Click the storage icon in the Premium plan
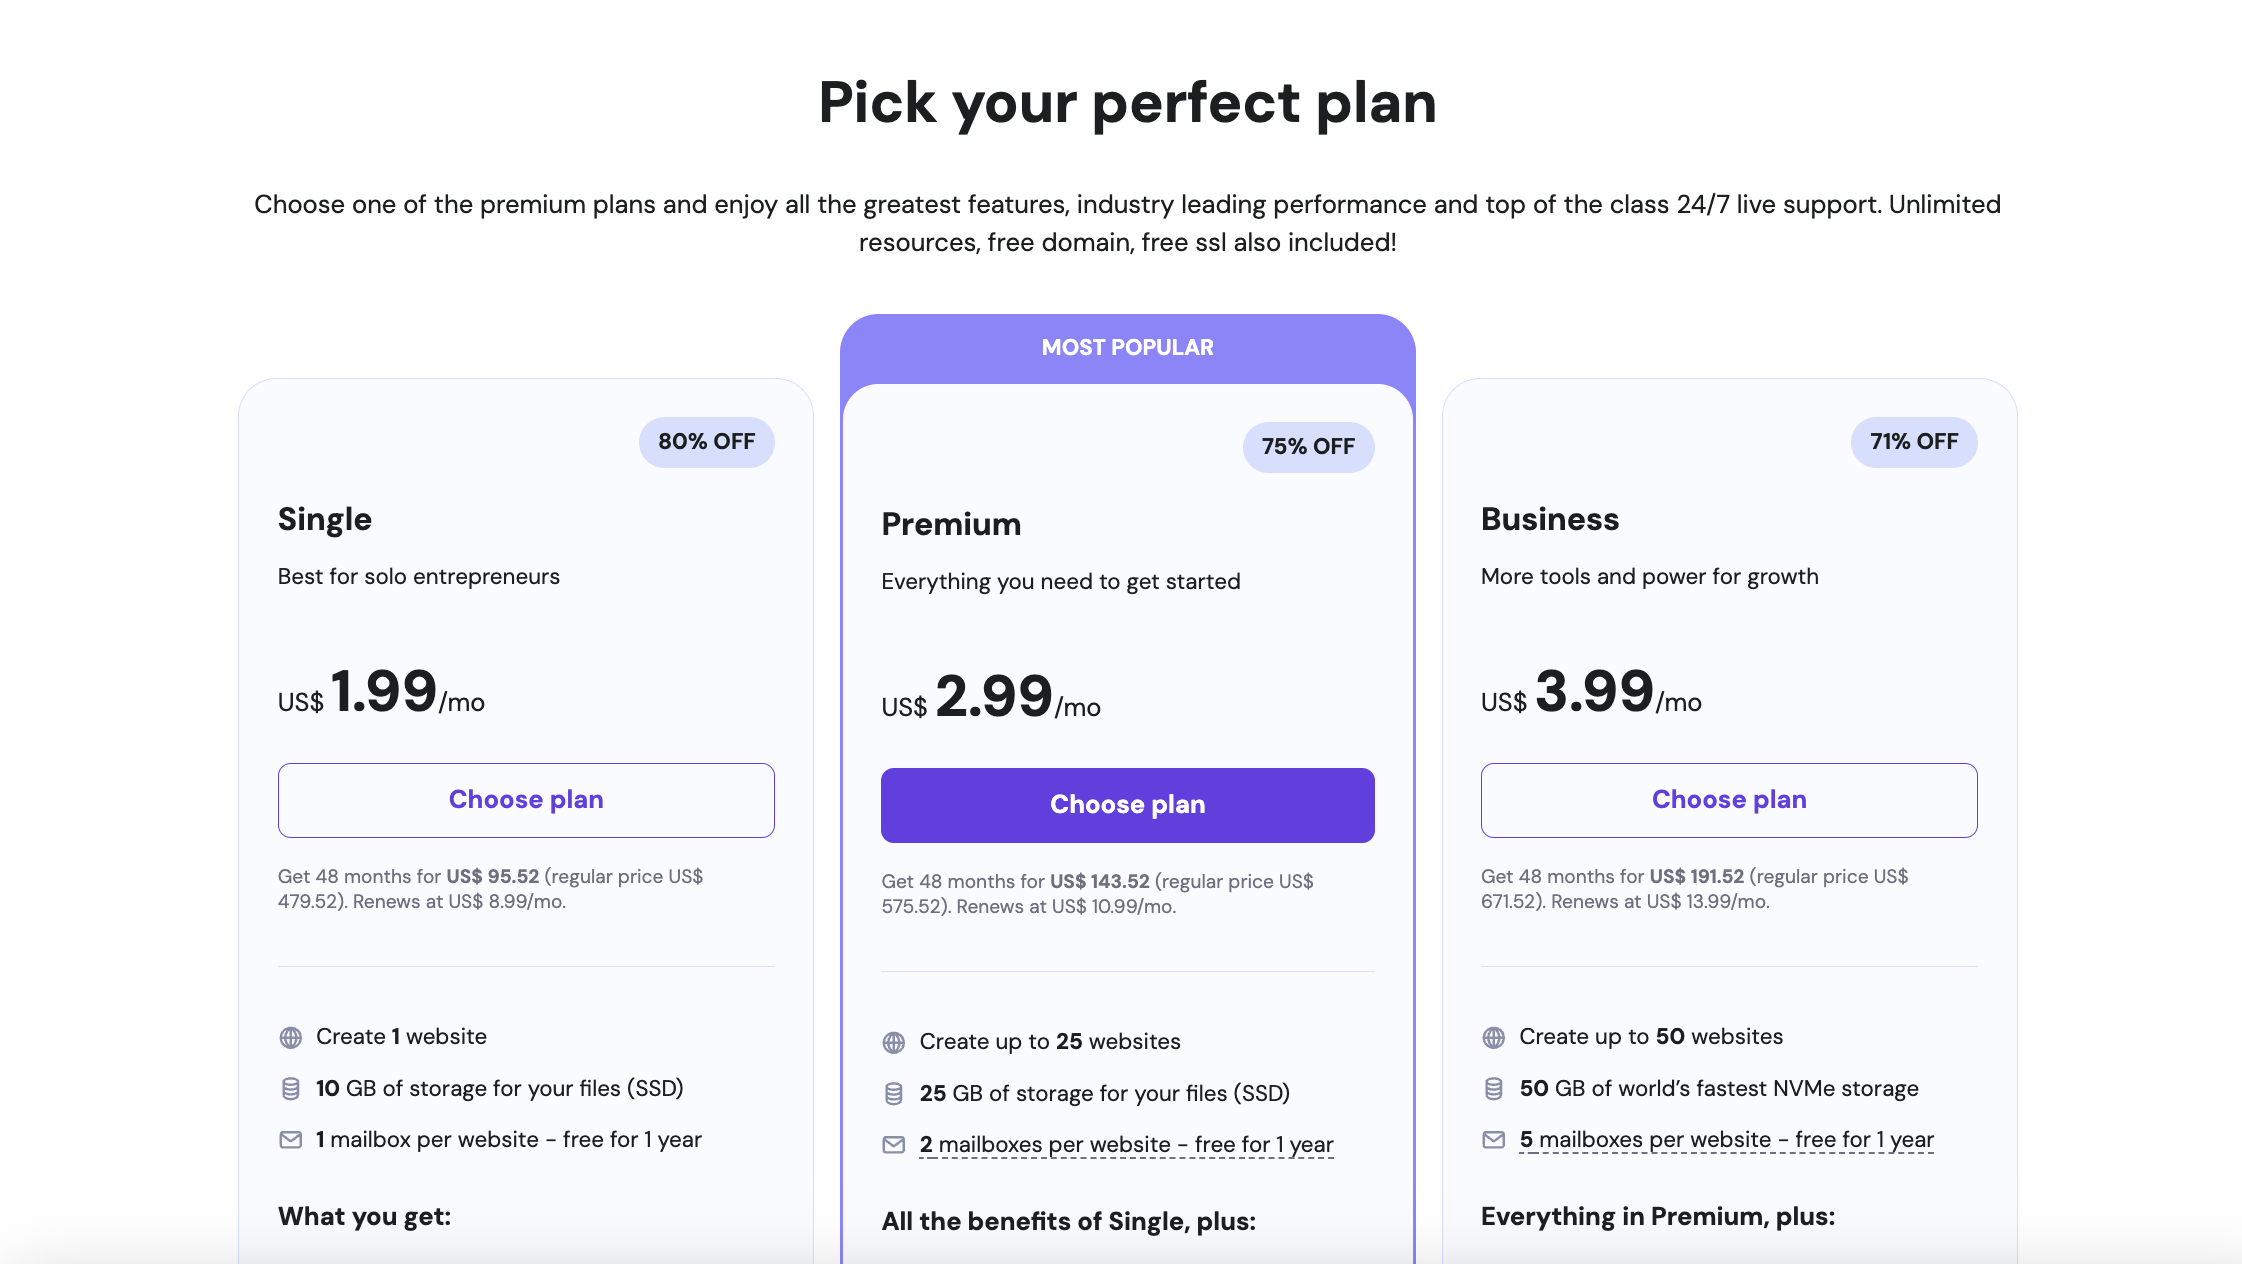This screenshot has width=2242, height=1264. (893, 1093)
